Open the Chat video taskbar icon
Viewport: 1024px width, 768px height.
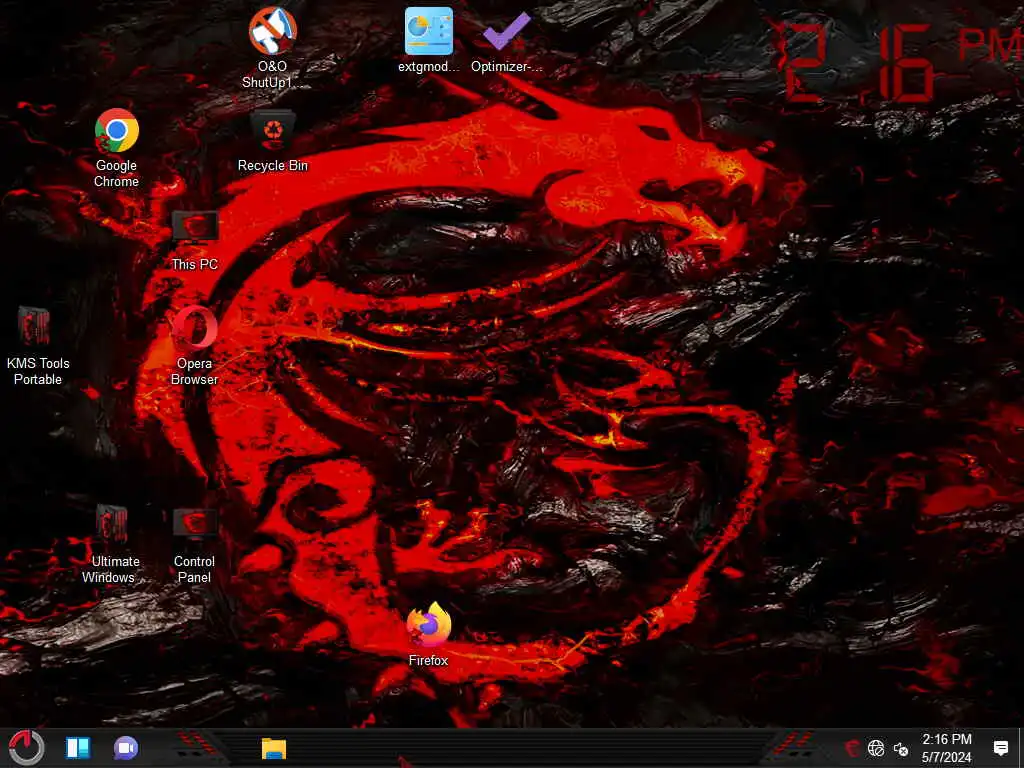tap(126, 748)
